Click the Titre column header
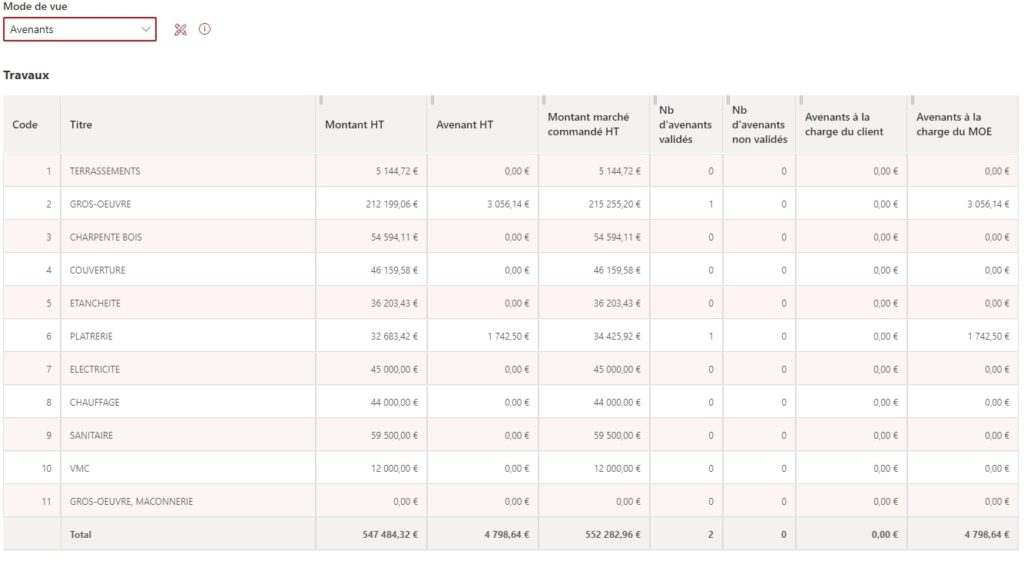Screen dimensions: 1024x564 pyautogui.click(x=81, y=125)
